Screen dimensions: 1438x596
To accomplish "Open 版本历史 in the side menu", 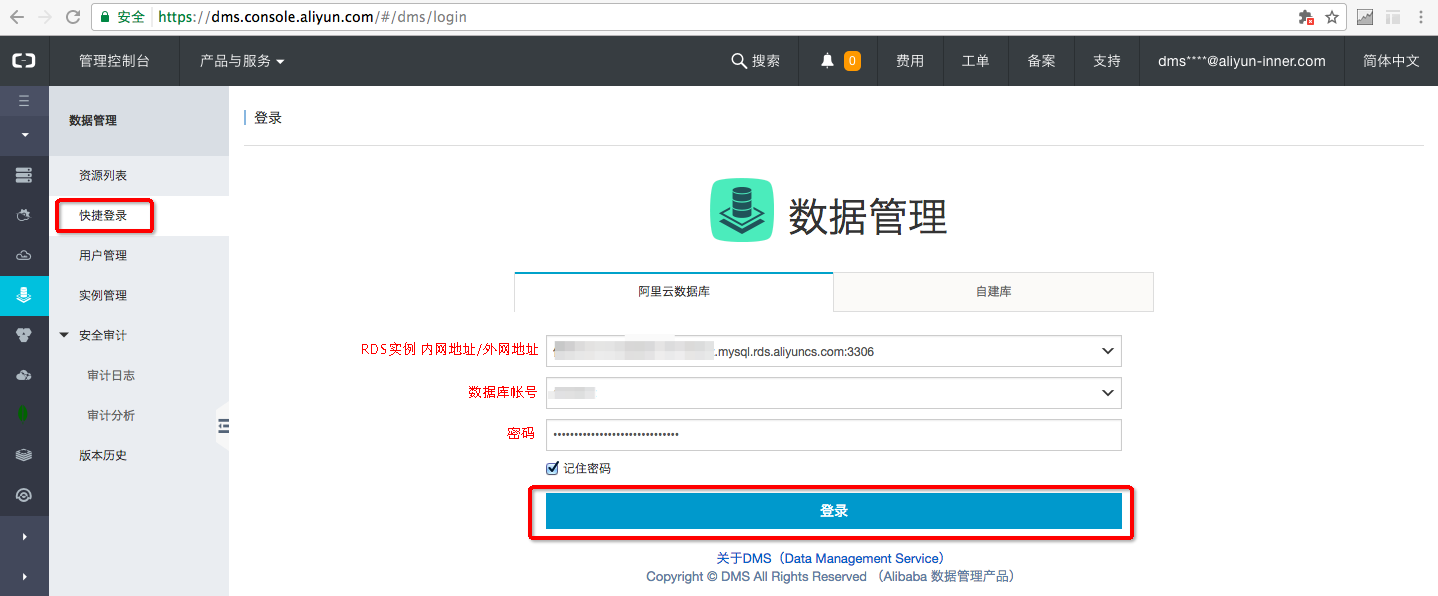I will click(103, 455).
